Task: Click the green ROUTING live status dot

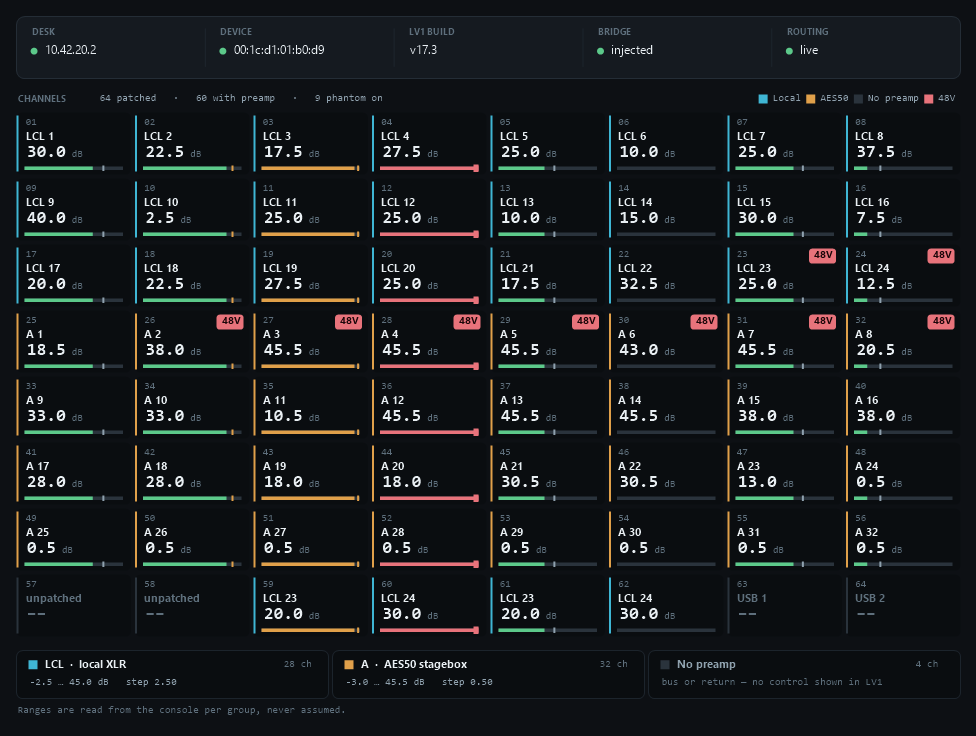Action: (x=789, y=51)
